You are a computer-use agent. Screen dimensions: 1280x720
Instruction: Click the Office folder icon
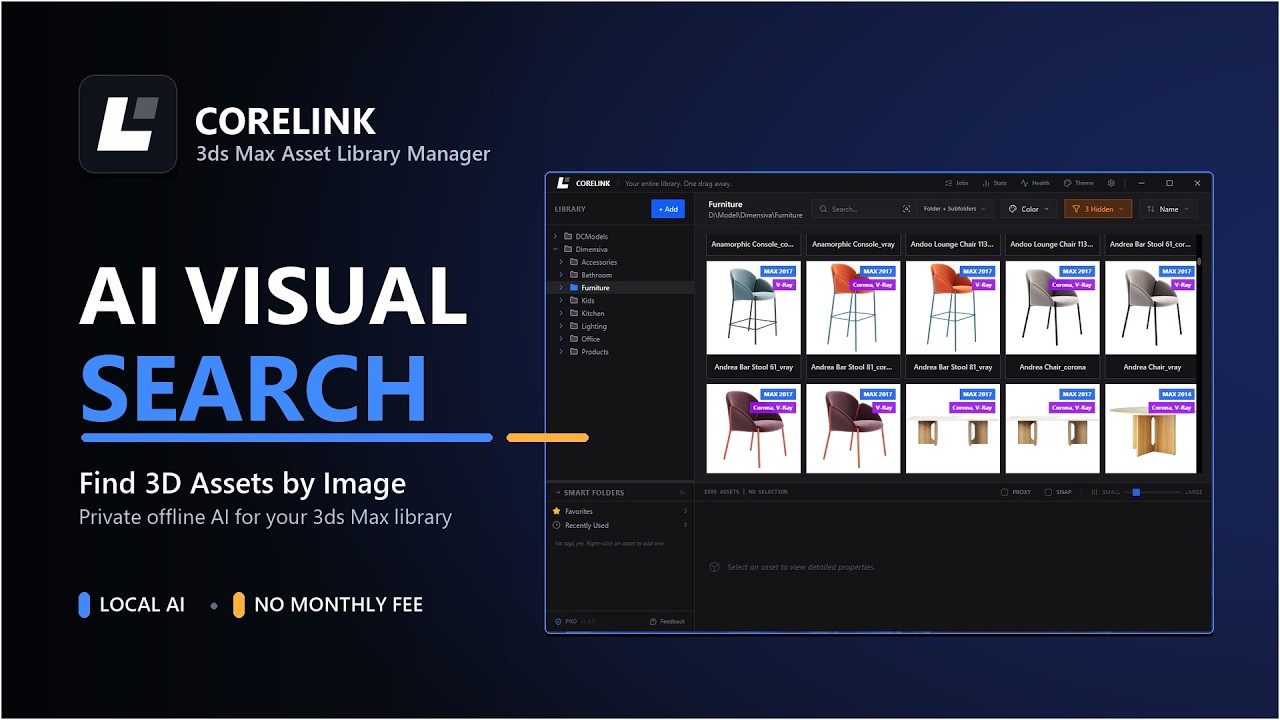coord(574,339)
